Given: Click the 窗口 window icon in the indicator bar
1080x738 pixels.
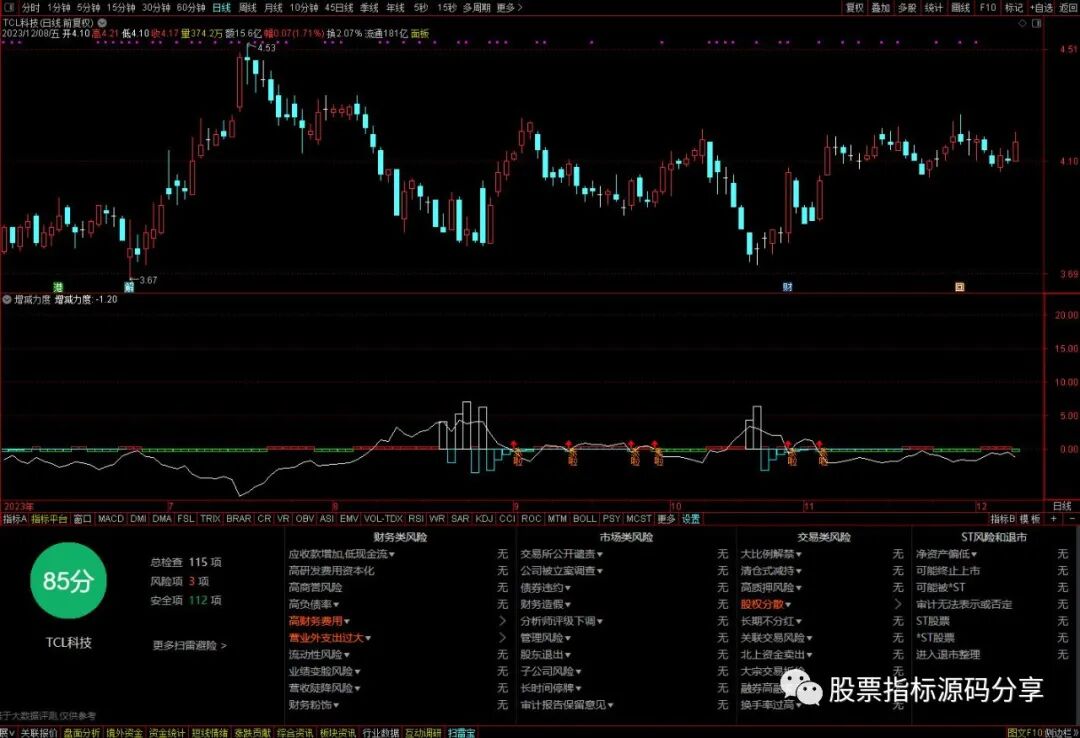Looking at the screenshot, I should point(83,519).
